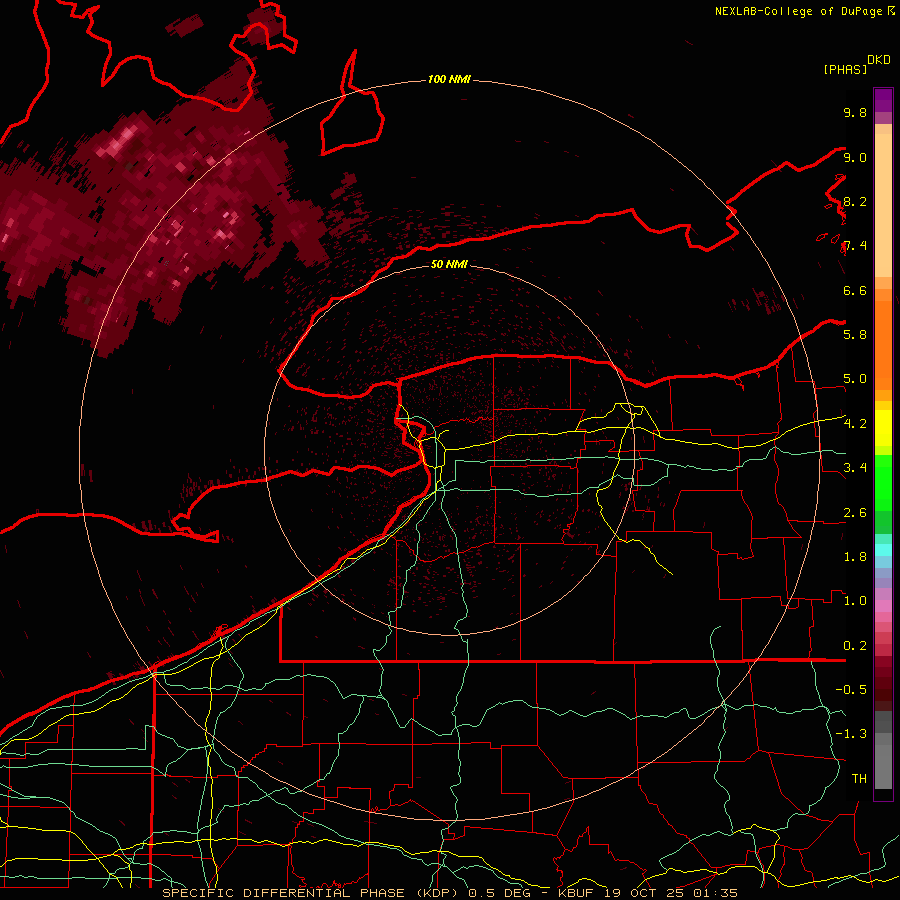Screen dimensions: 900x900
Task: Click the -1.3 scale value
Action: tap(851, 734)
